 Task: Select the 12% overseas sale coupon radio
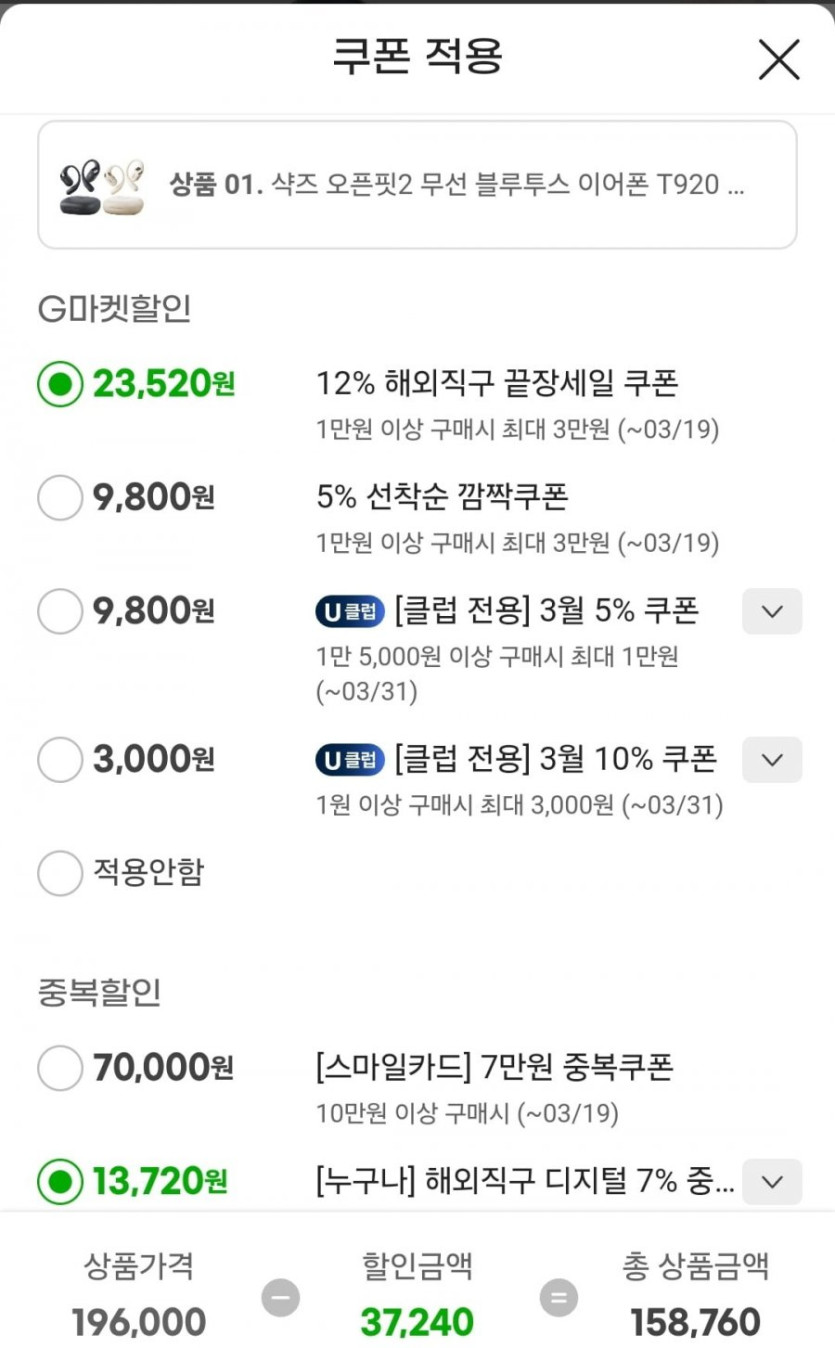pos(60,384)
